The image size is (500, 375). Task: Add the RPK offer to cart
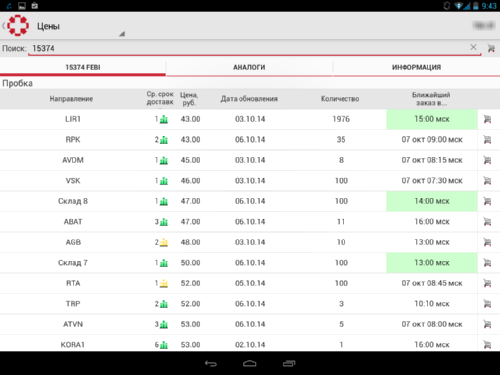click(x=487, y=140)
